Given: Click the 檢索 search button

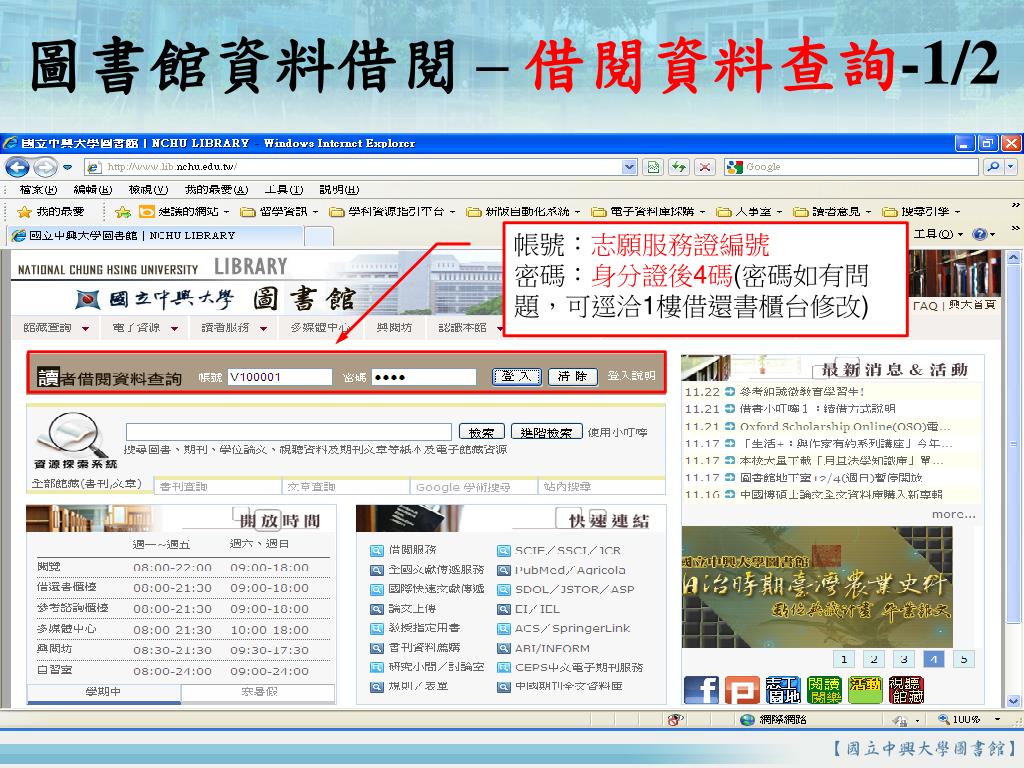Looking at the screenshot, I should (x=482, y=432).
